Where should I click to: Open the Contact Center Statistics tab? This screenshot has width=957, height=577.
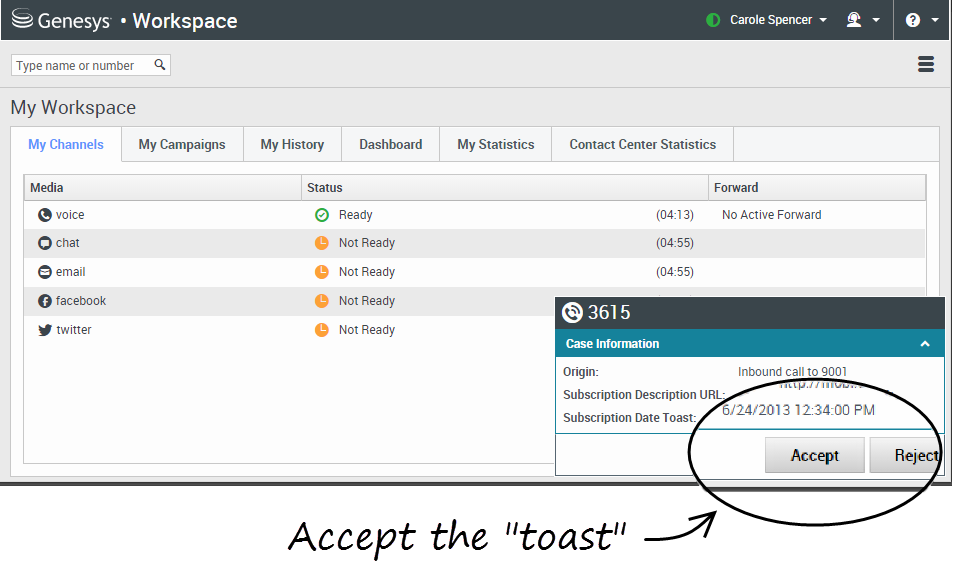click(x=642, y=144)
